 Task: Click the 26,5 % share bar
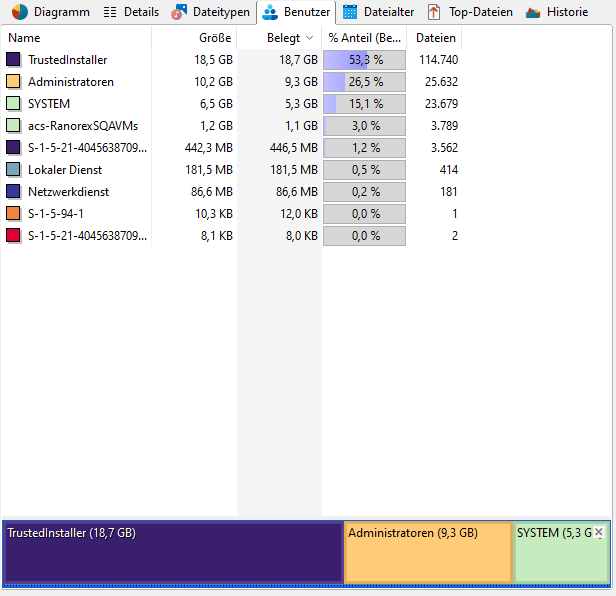click(x=365, y=82)
